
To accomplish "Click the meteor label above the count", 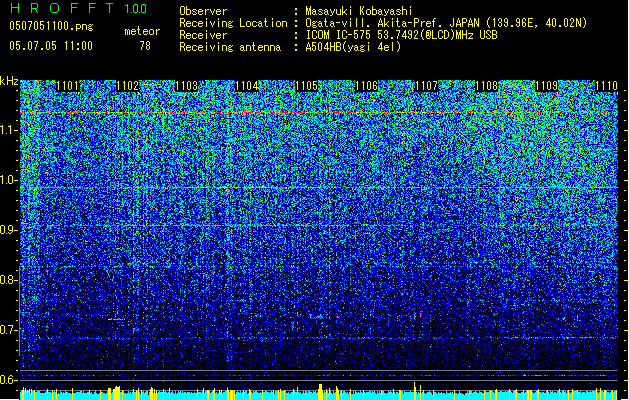I will point(142,31).
